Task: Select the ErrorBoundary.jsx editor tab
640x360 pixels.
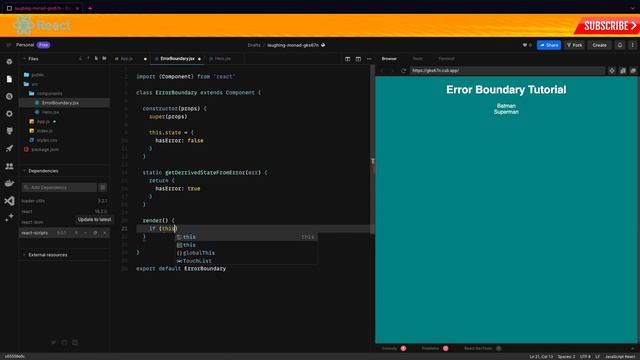Action: (x=177, y=59)
